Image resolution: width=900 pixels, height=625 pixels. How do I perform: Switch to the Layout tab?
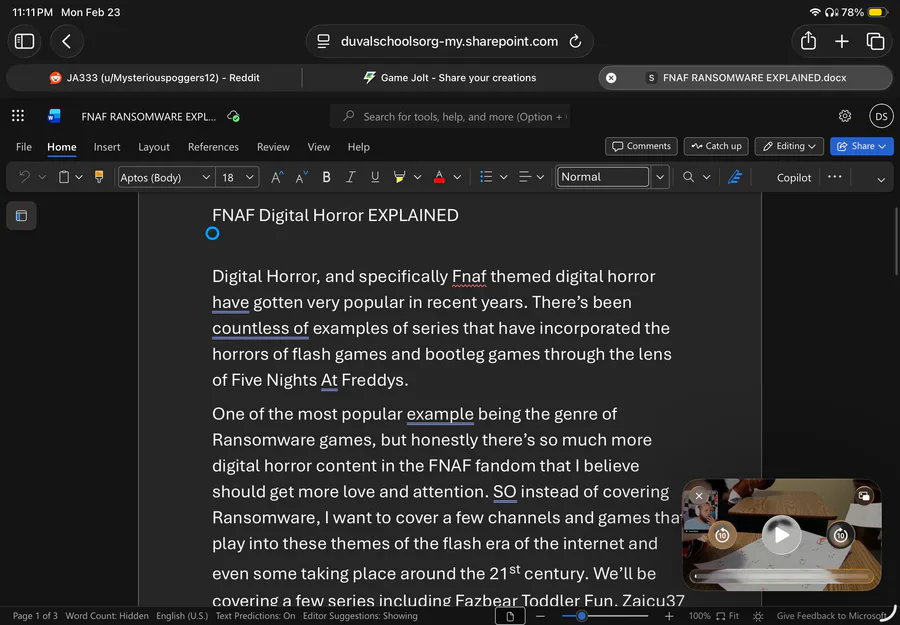tap(154, 147)
